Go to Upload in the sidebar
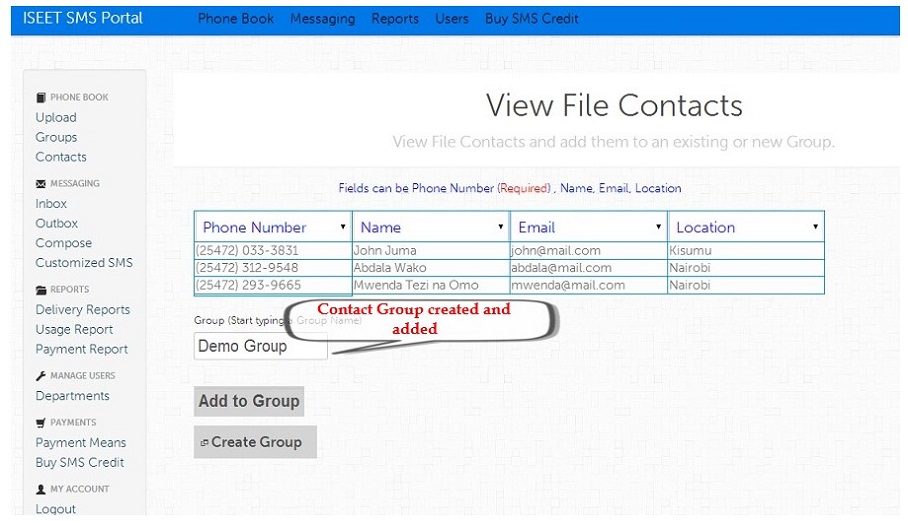The height and width of the screenshot is (523, 908). click(x=56, y=117)
